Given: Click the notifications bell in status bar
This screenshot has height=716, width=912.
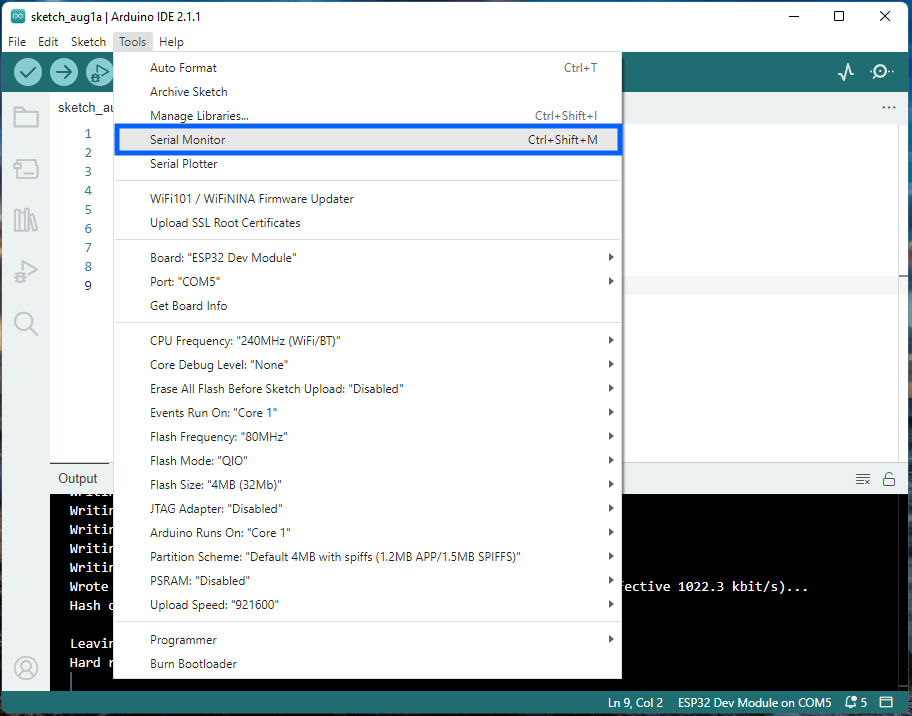Looking at the screenshot, I should click(851, 703).
